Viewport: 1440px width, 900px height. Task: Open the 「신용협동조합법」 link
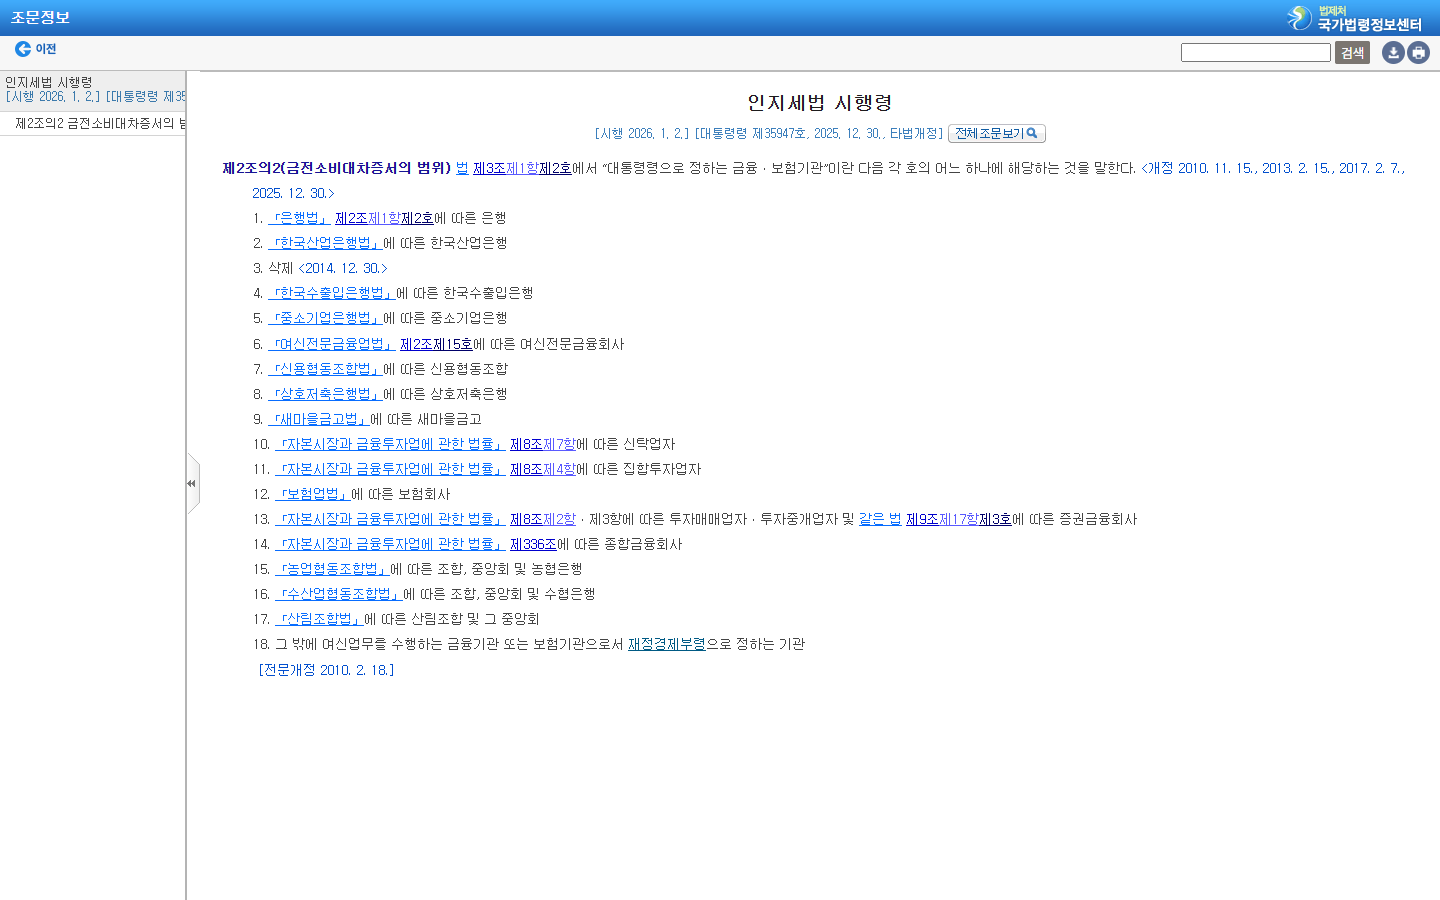tap(325, 369)
